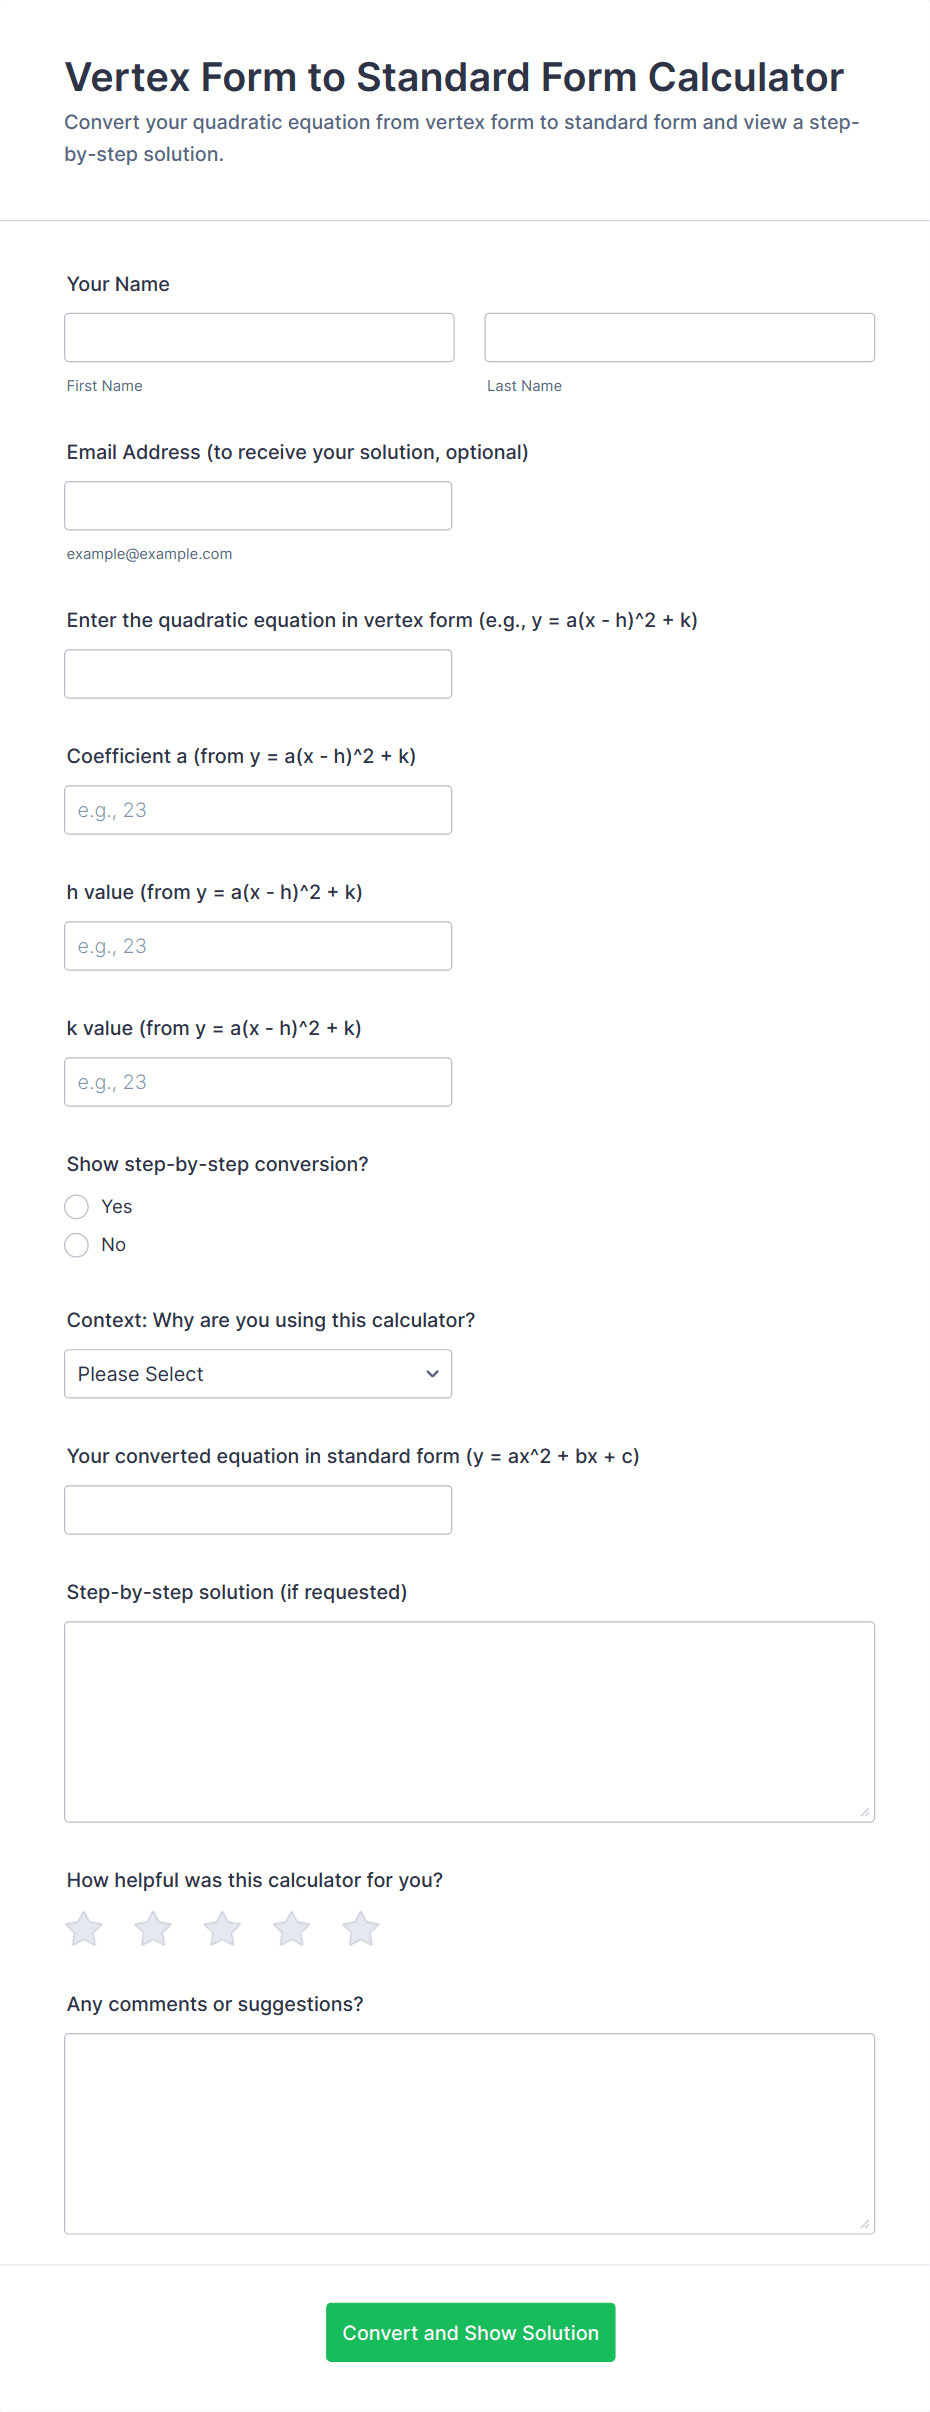Click the comments or suggestions text area
The height and width of the screenshot is (2412, 930).
click(469, 2134)
